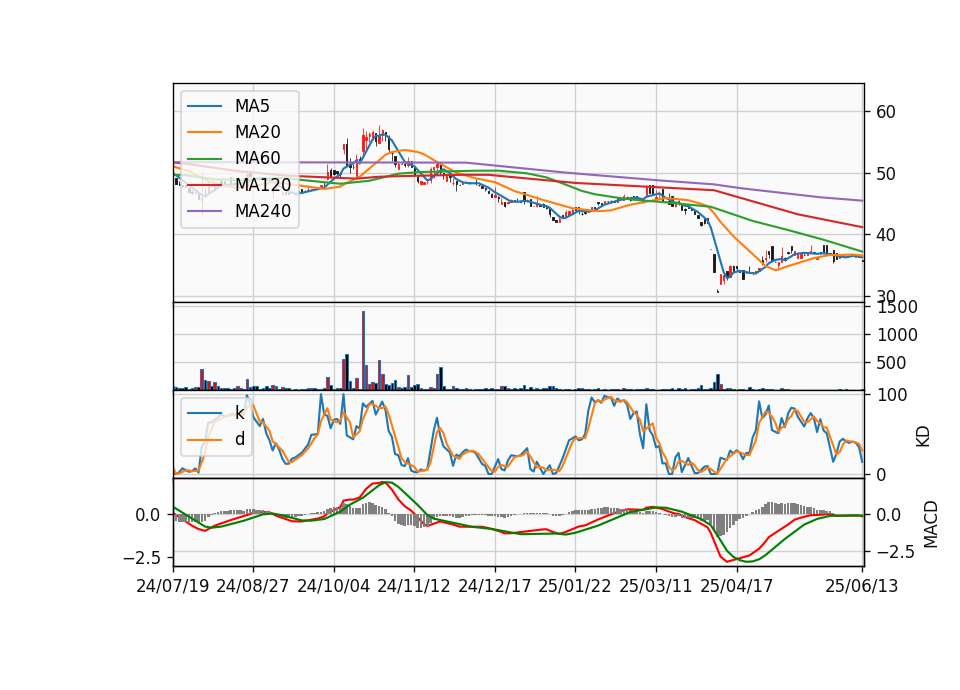Click the price axis value 60
This screenshot has width=960, height=690.
pos(886,112)
